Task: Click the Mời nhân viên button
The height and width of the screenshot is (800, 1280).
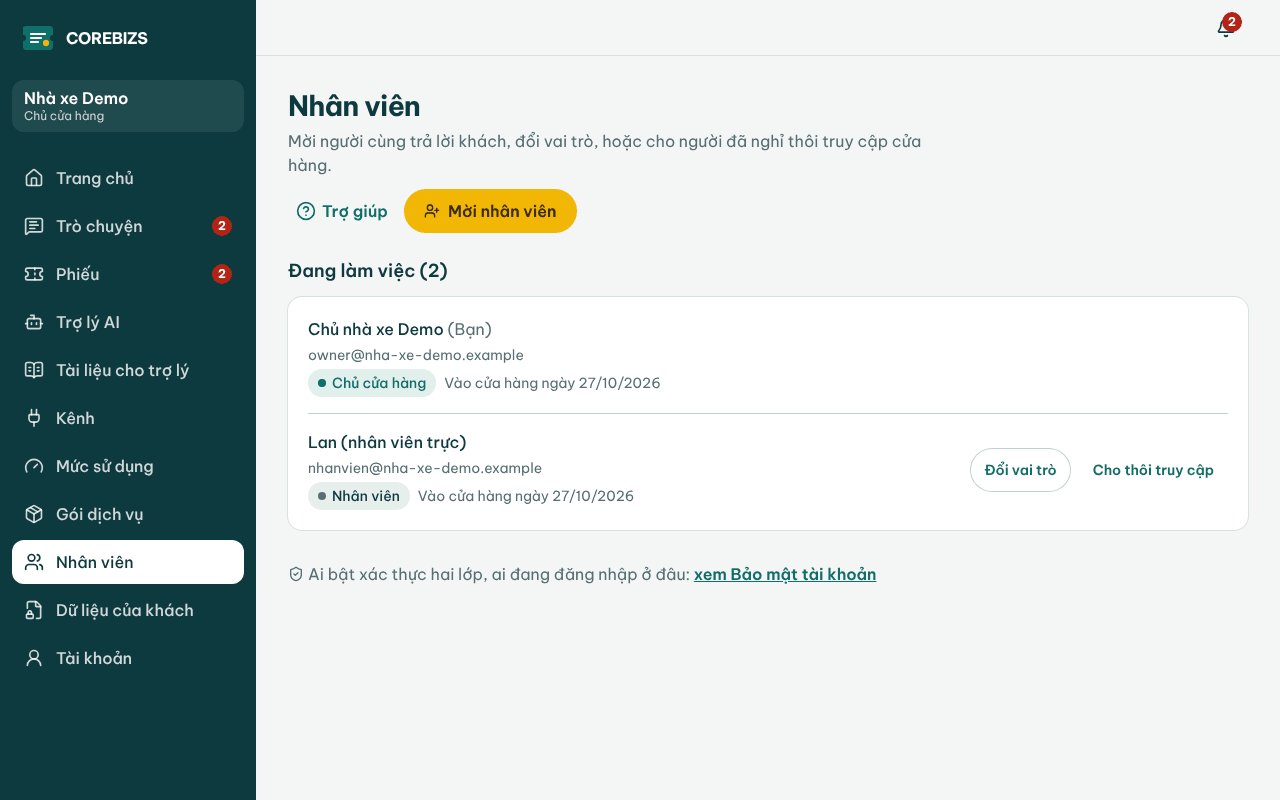Action: (490, 211)
